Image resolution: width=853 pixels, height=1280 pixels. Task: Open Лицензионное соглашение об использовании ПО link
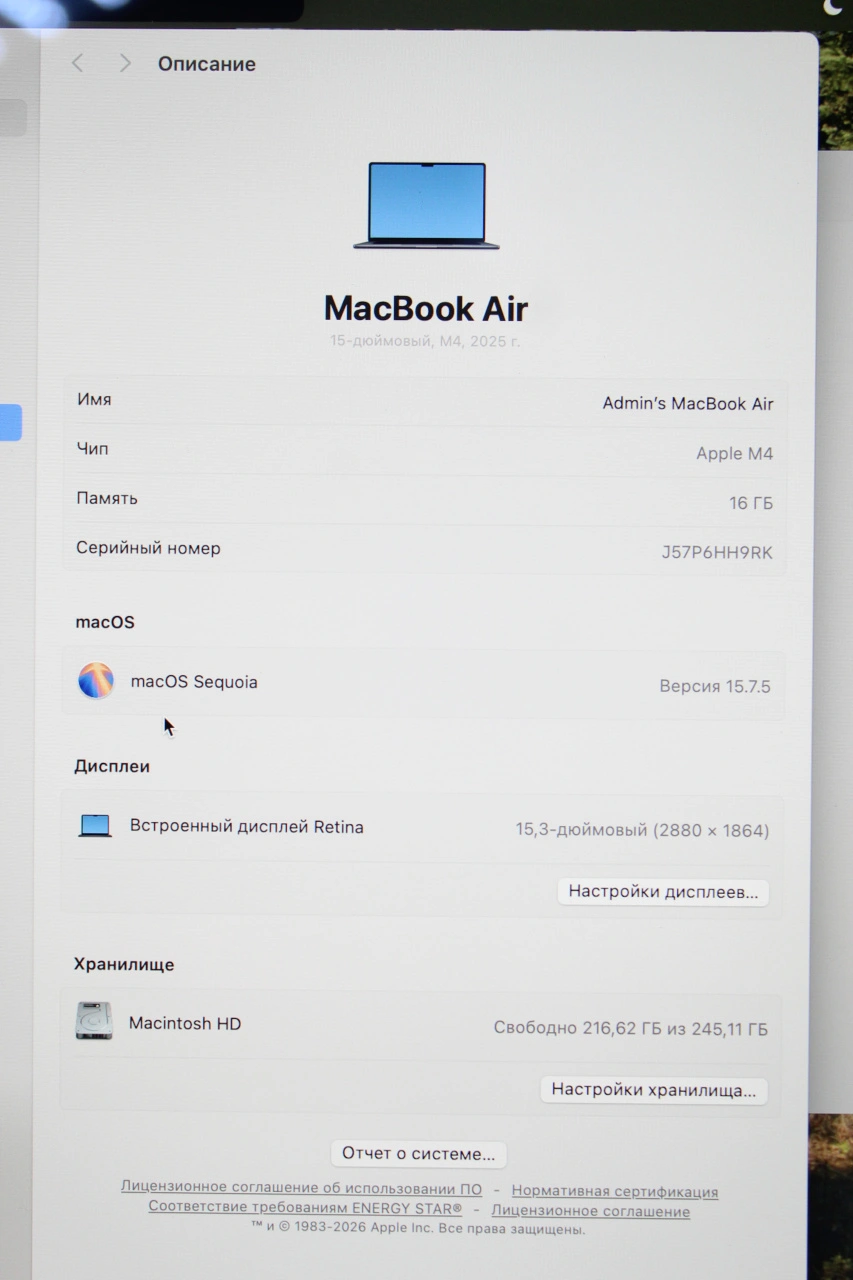click(x=301, y=1188)
